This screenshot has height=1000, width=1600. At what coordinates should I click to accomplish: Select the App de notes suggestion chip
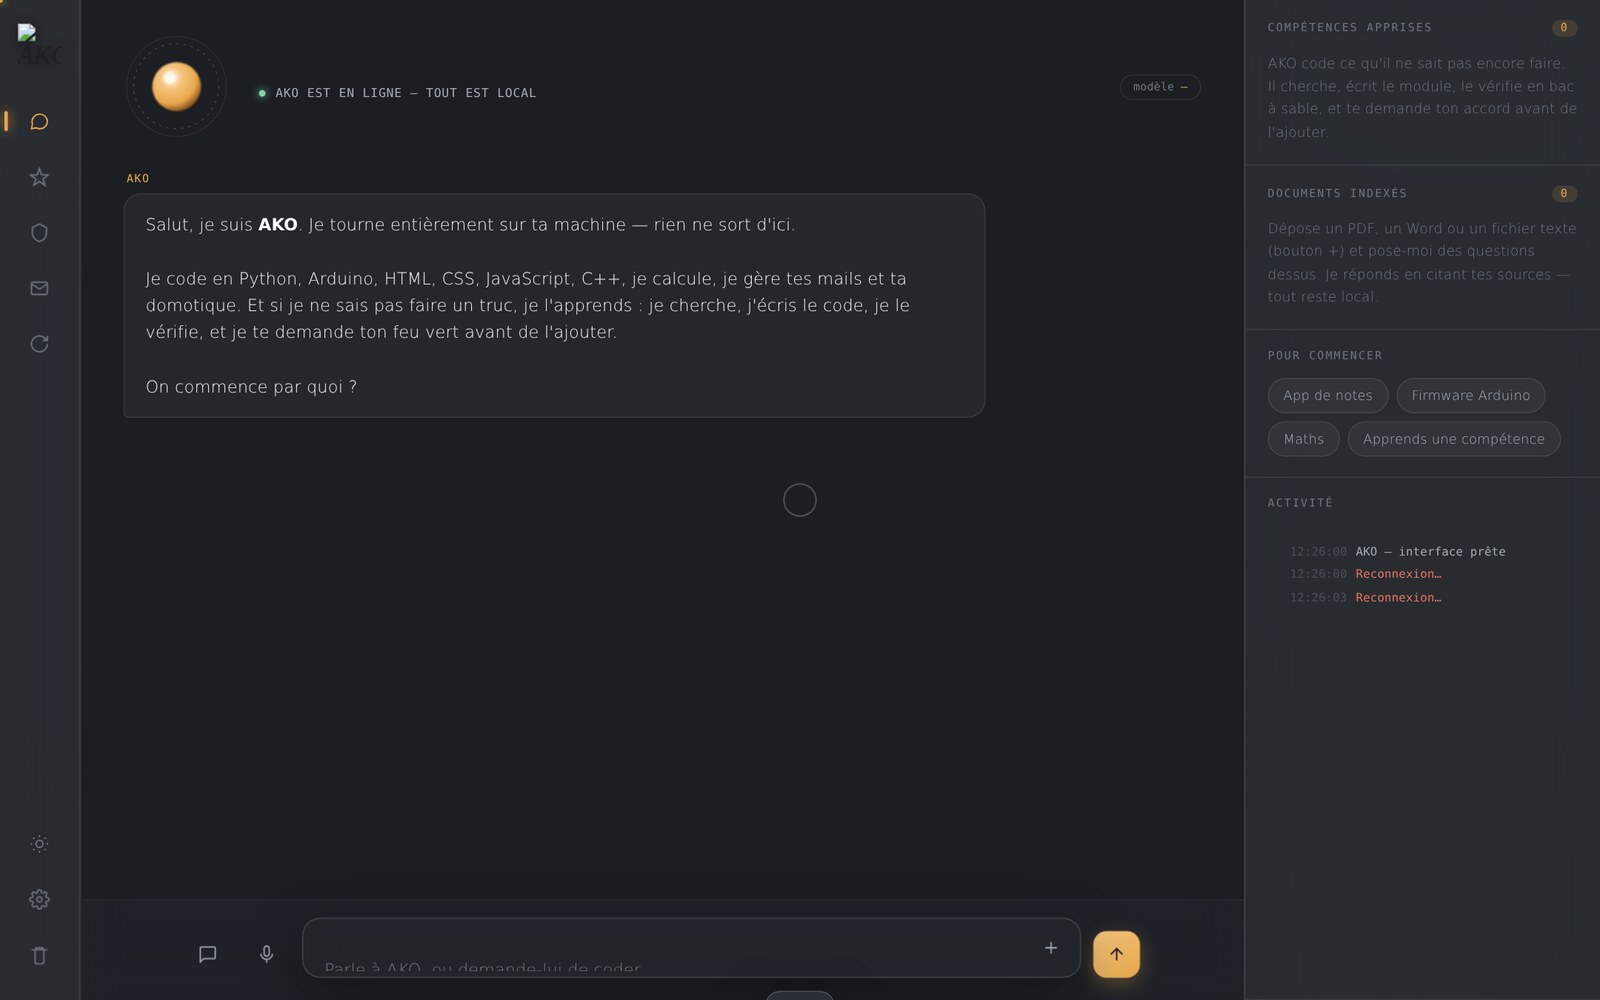coord(1327,395)
